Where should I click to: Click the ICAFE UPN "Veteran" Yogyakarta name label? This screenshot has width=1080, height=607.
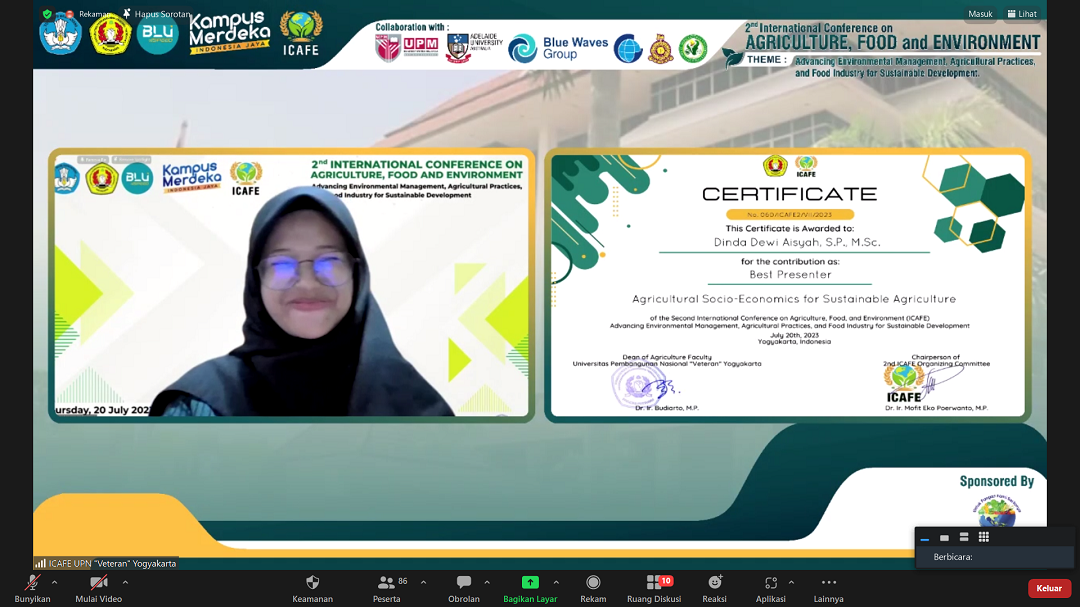tap(112, 564)
